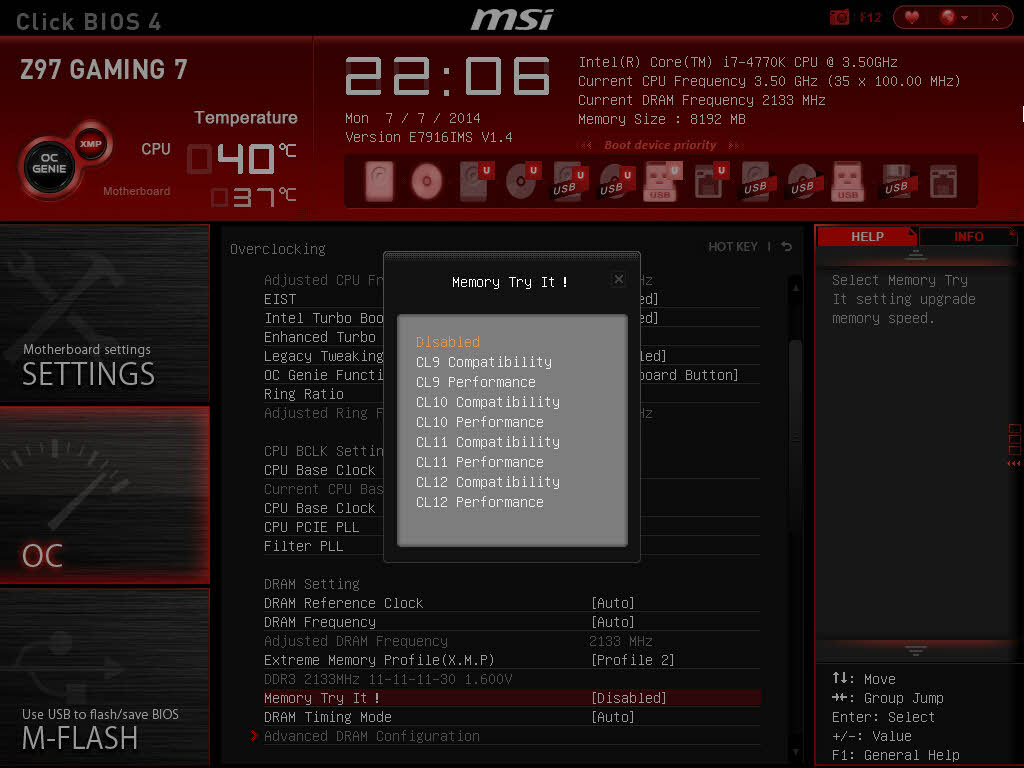
Task: Open the language globe dropdown
Action: pyautogui.click(x=953, y=17)
